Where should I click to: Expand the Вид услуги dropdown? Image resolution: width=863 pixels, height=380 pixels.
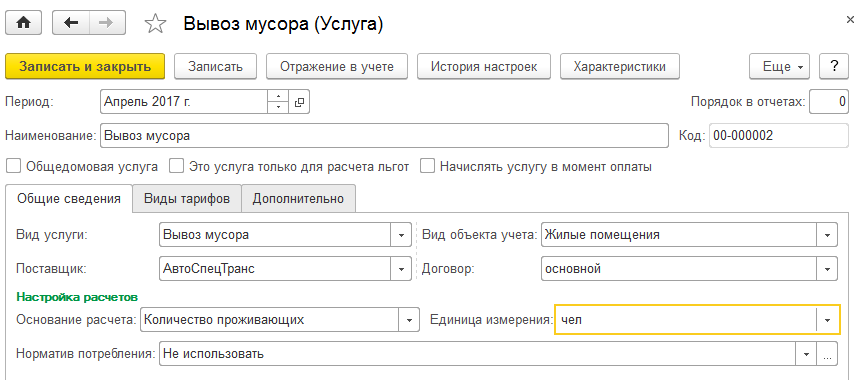click(x=401, y=235)
